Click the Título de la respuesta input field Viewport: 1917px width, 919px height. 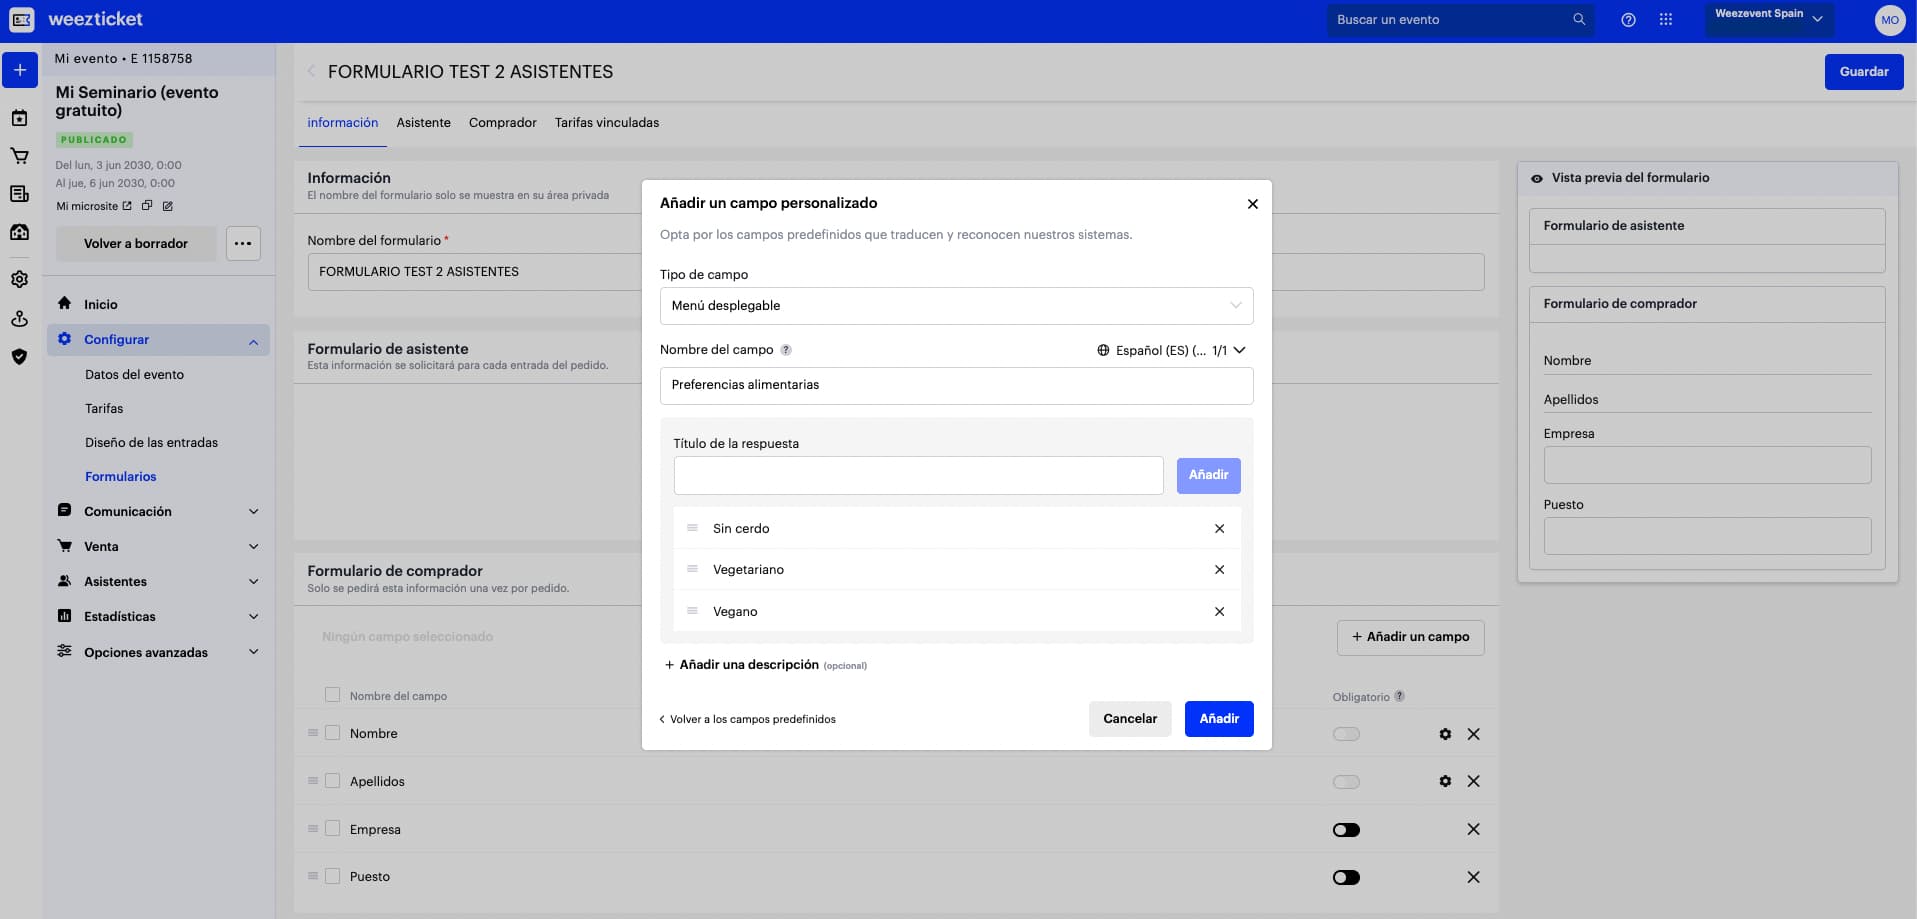tap(918, 475)
